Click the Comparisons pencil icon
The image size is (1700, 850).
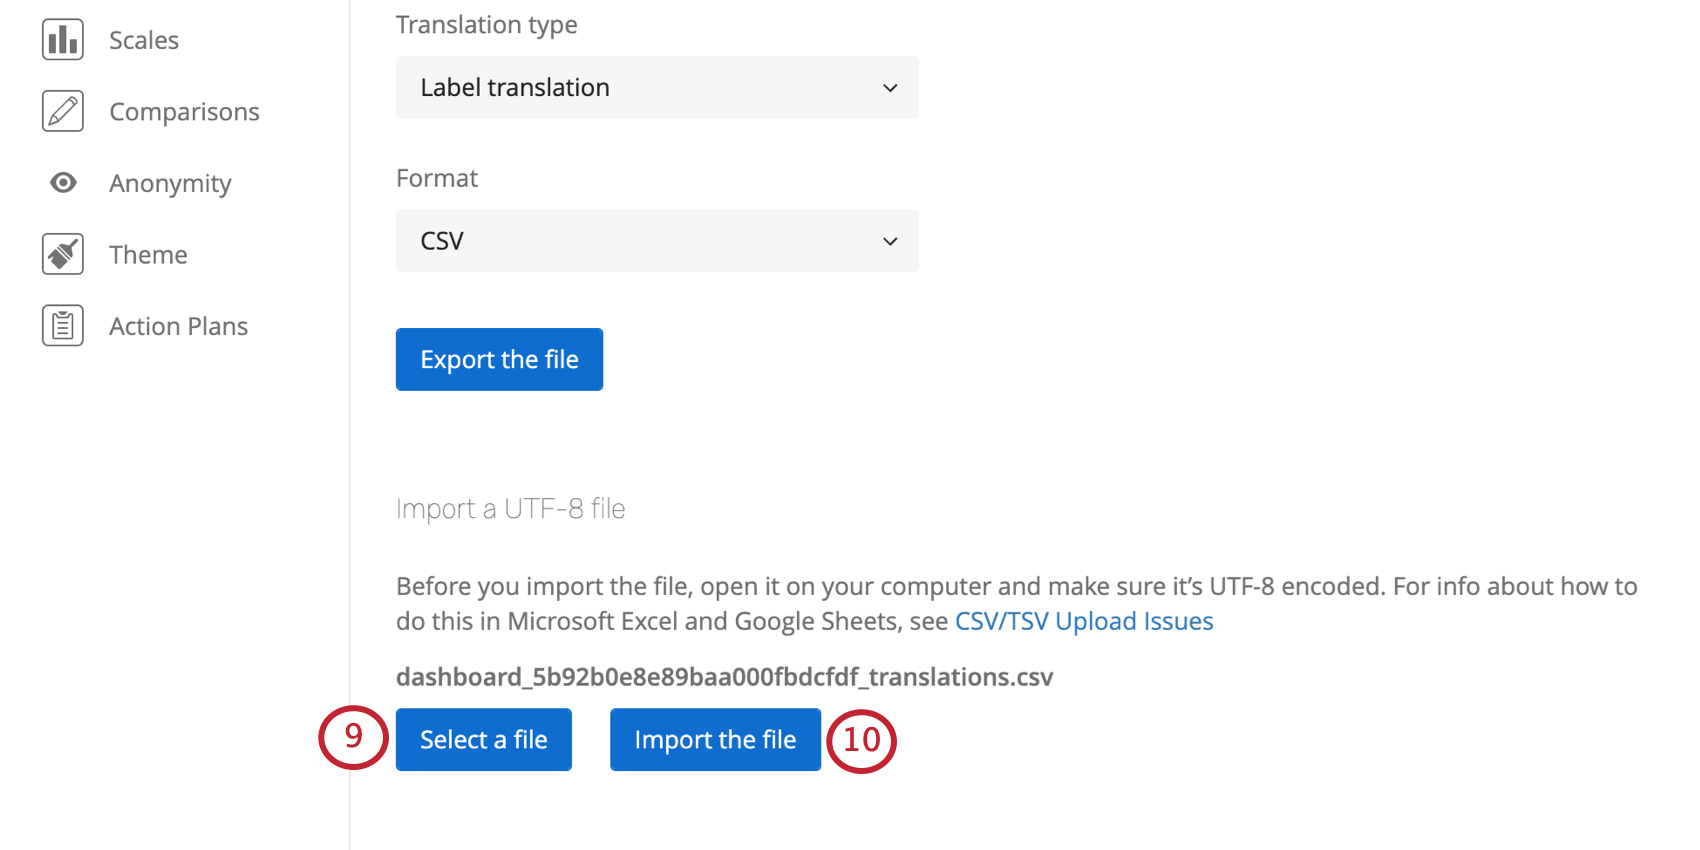63,111
